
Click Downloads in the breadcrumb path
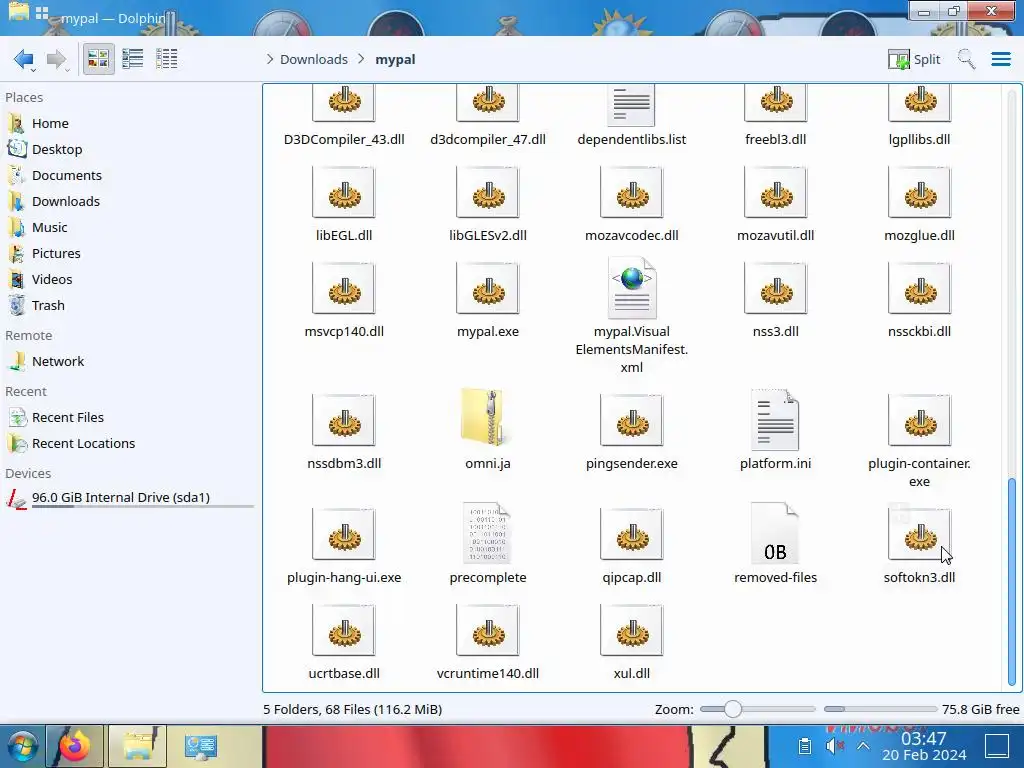click(313, 59)
